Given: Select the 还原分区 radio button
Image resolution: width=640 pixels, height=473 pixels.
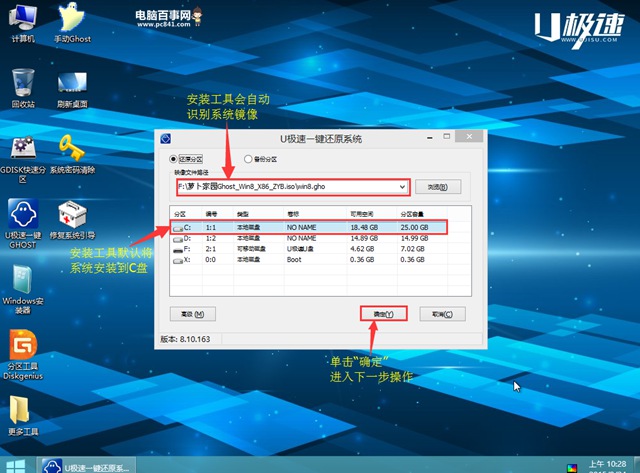Looking at the screenshot, I should (x=173, y=159).
